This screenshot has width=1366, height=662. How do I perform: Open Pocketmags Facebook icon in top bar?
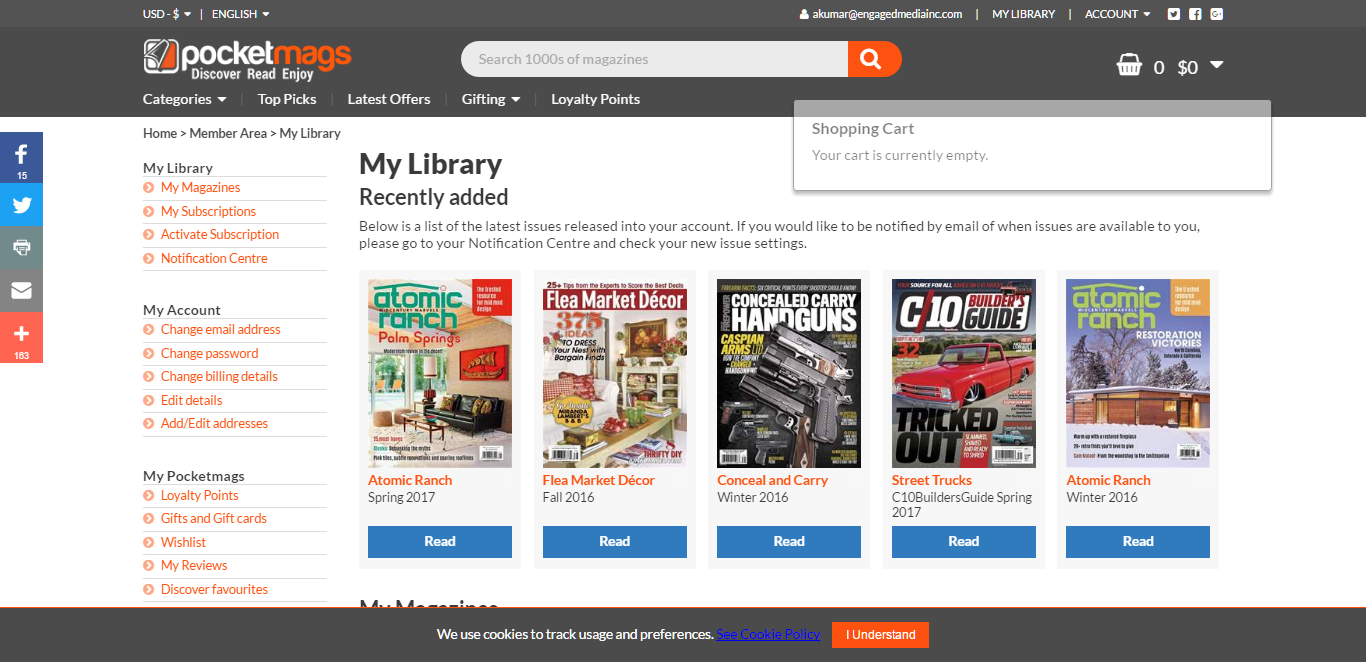[x=1195, y=14]
